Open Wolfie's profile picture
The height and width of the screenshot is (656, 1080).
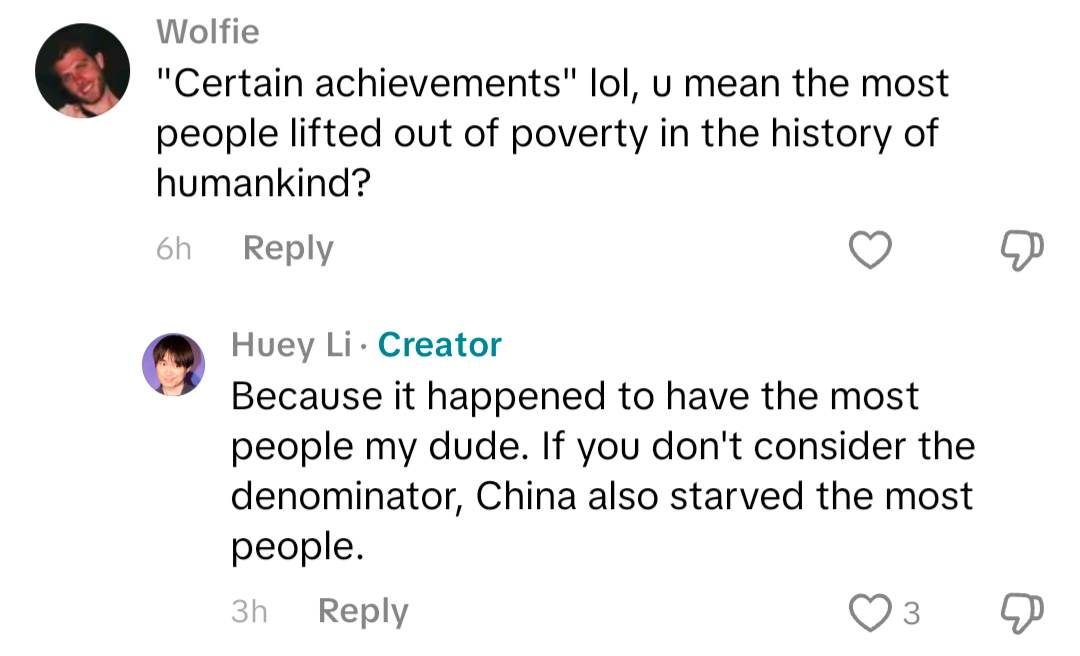click(82, 71)
